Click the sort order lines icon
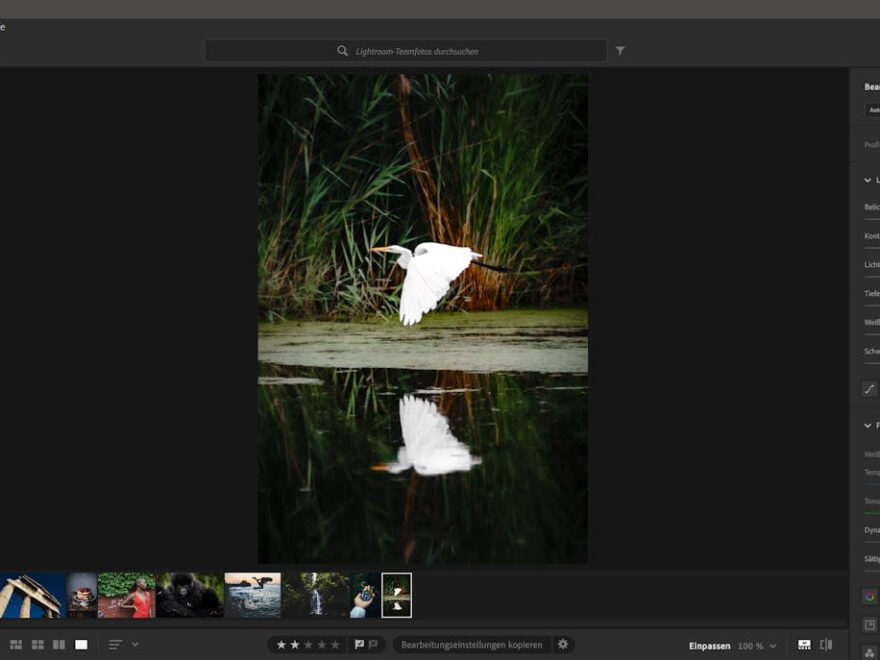Image resolution: width=880 pixels, height=660 pixels. [x=116, y=644]
